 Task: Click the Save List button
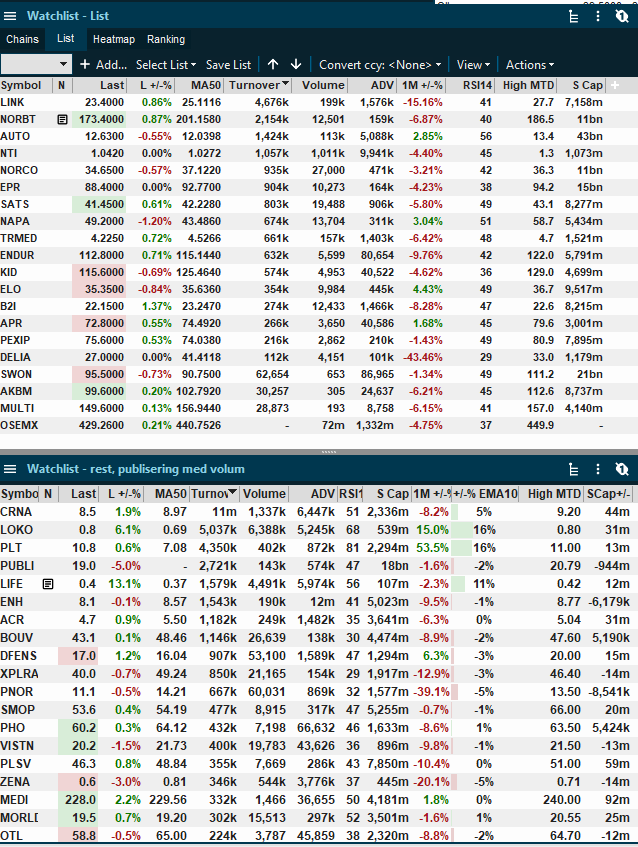pyautogui.click(x=229, y=65)
